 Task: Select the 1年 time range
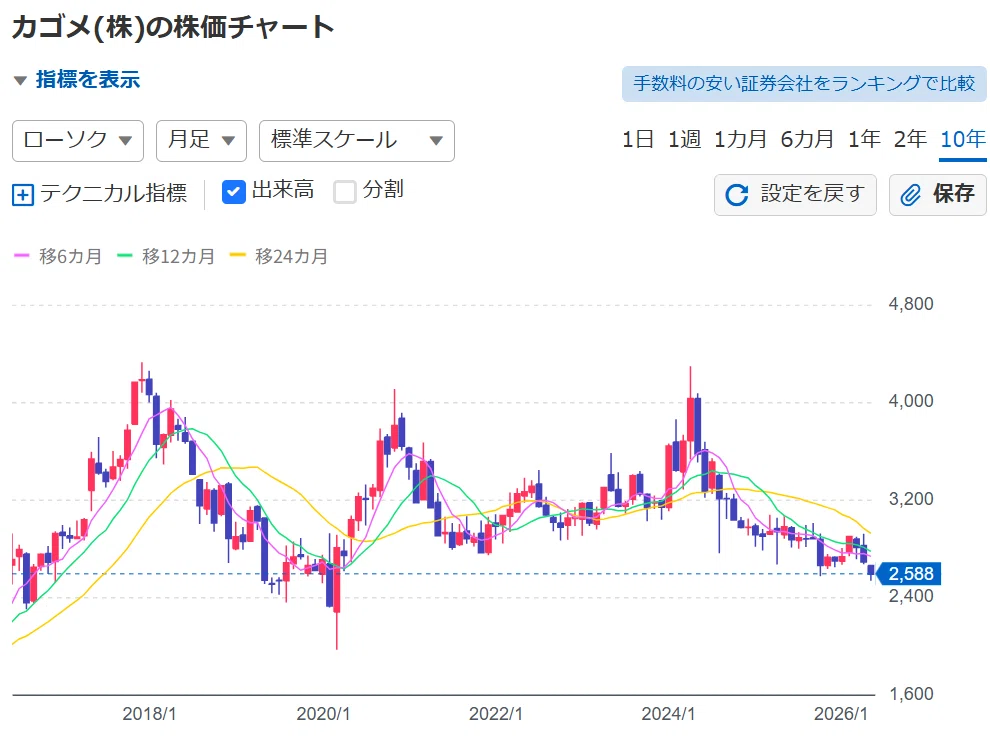(x=864, y=139)
